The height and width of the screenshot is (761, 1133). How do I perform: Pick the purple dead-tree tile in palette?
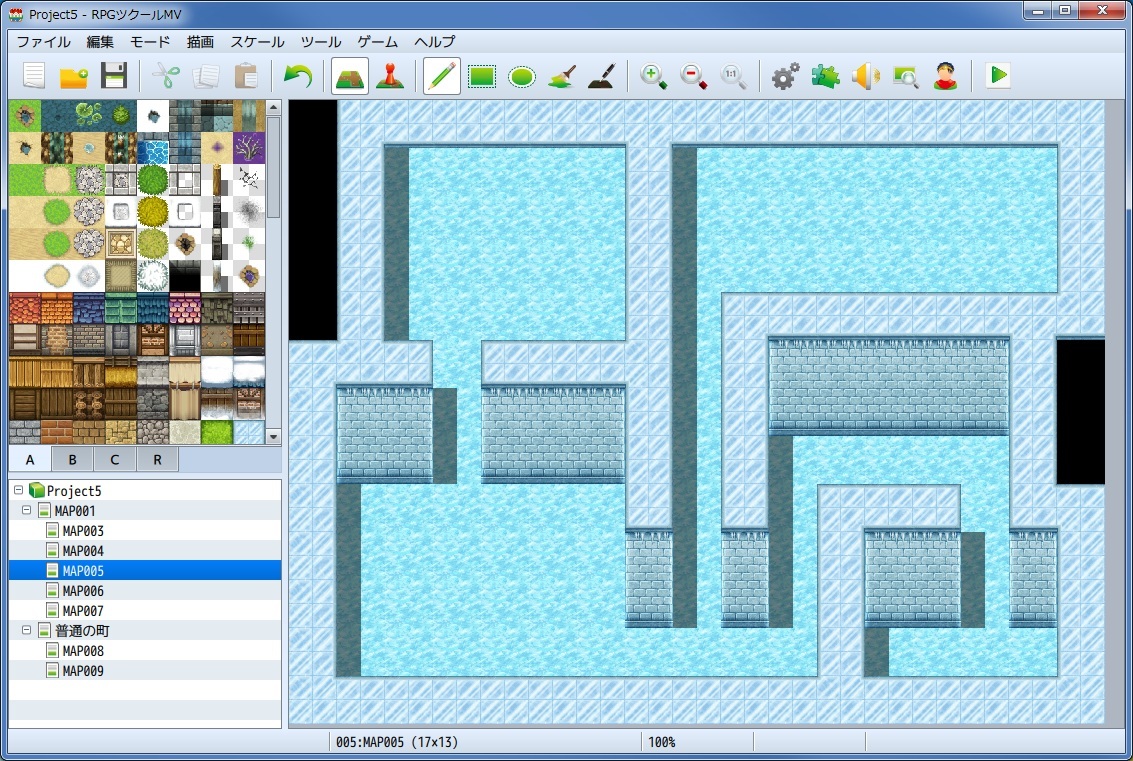click(x=249, y=148)
